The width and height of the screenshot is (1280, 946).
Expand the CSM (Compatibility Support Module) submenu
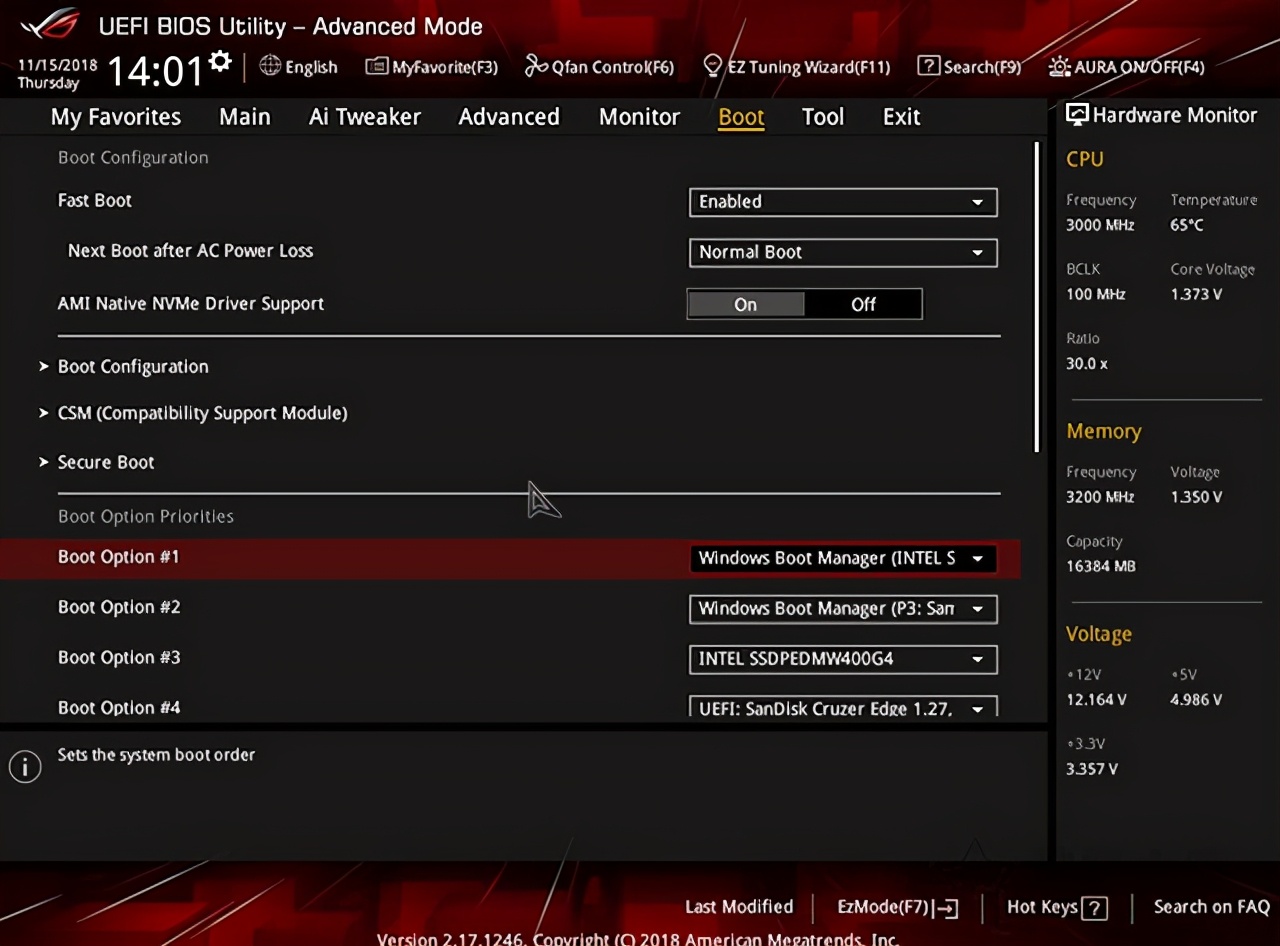click(202, 413)
